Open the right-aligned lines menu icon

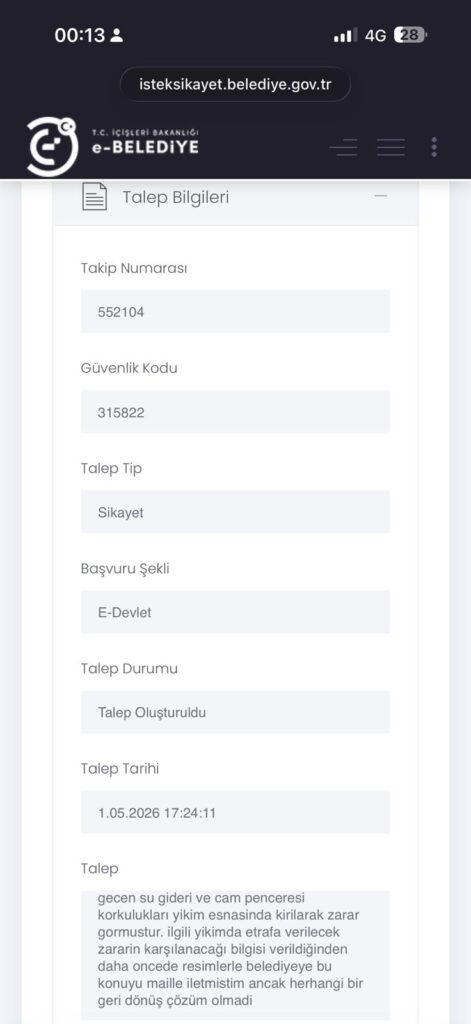point(344,147)
